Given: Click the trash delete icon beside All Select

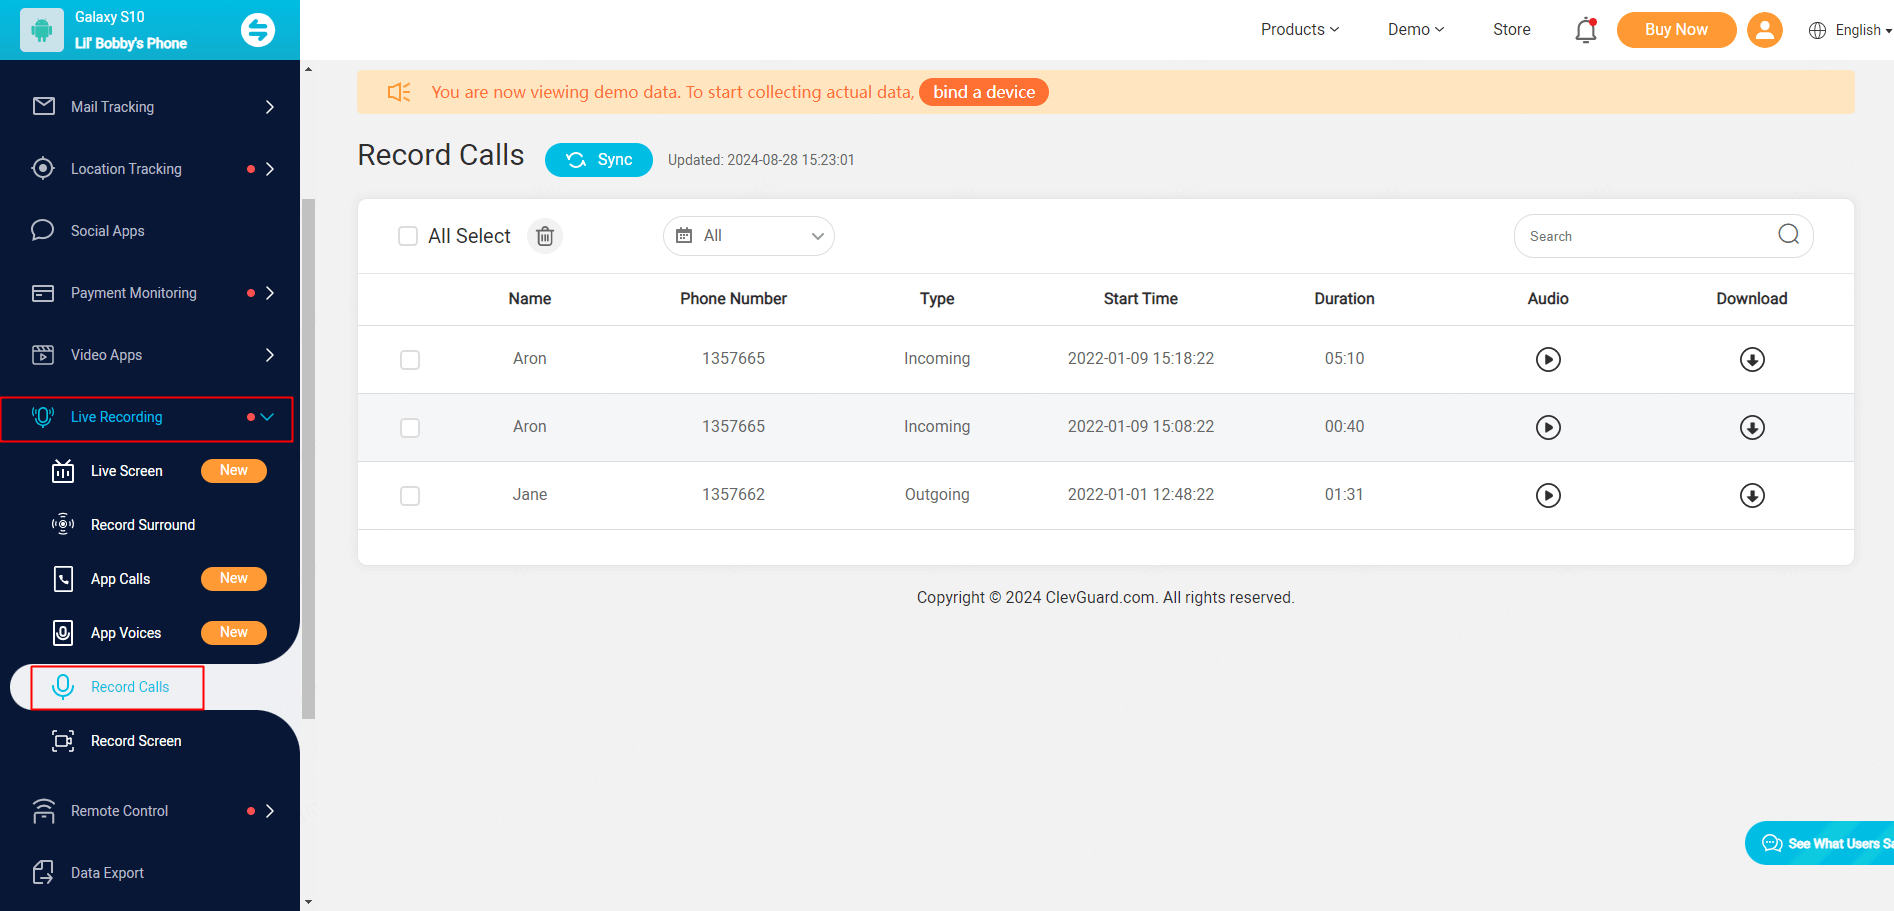Looking at the screenshot, I should (x=545, y=236).
